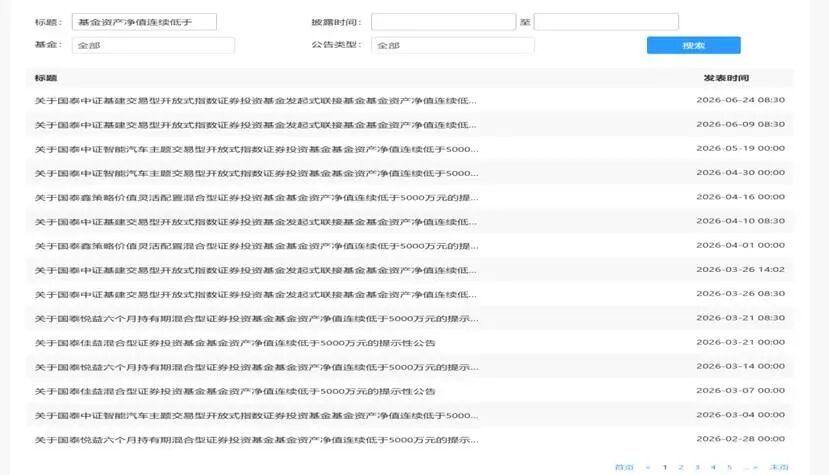Image resolution: width=829 pixels, height=475 pixels.
Task: Open the 智能汽车 announcement title dated 2026-03-04
Action: pos(256,415)
